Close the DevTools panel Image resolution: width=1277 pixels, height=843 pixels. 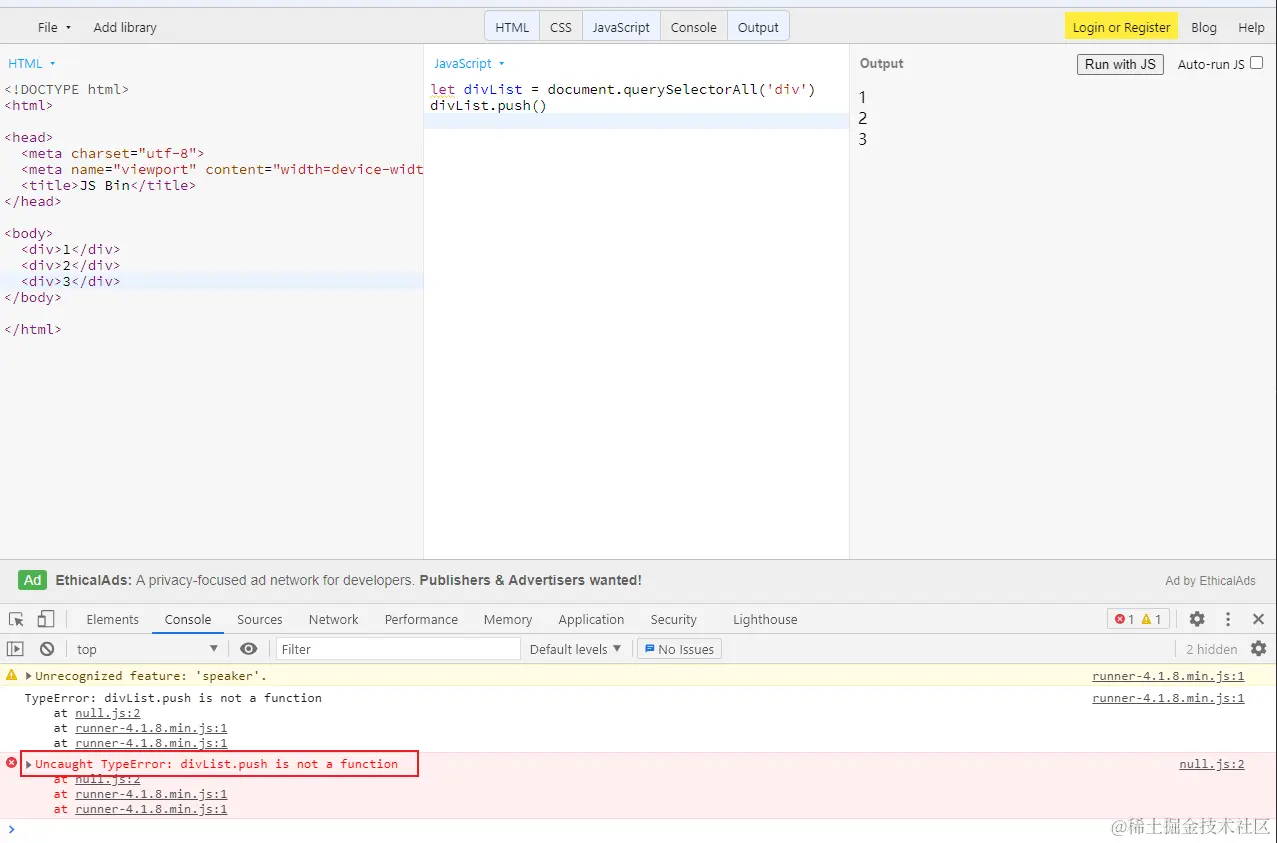(x=1258, y=619)
